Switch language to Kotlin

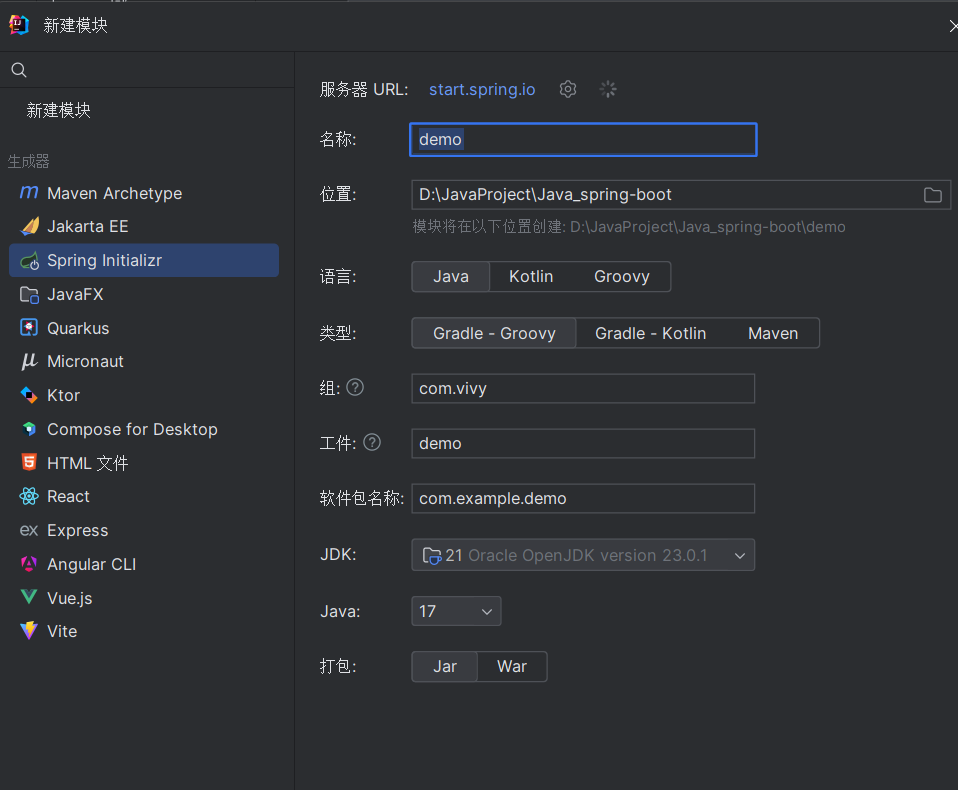(x=531, y=276)
